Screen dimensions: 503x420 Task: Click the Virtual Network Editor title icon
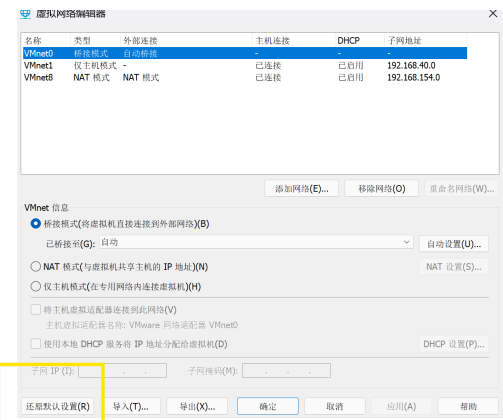click(25, 14)
